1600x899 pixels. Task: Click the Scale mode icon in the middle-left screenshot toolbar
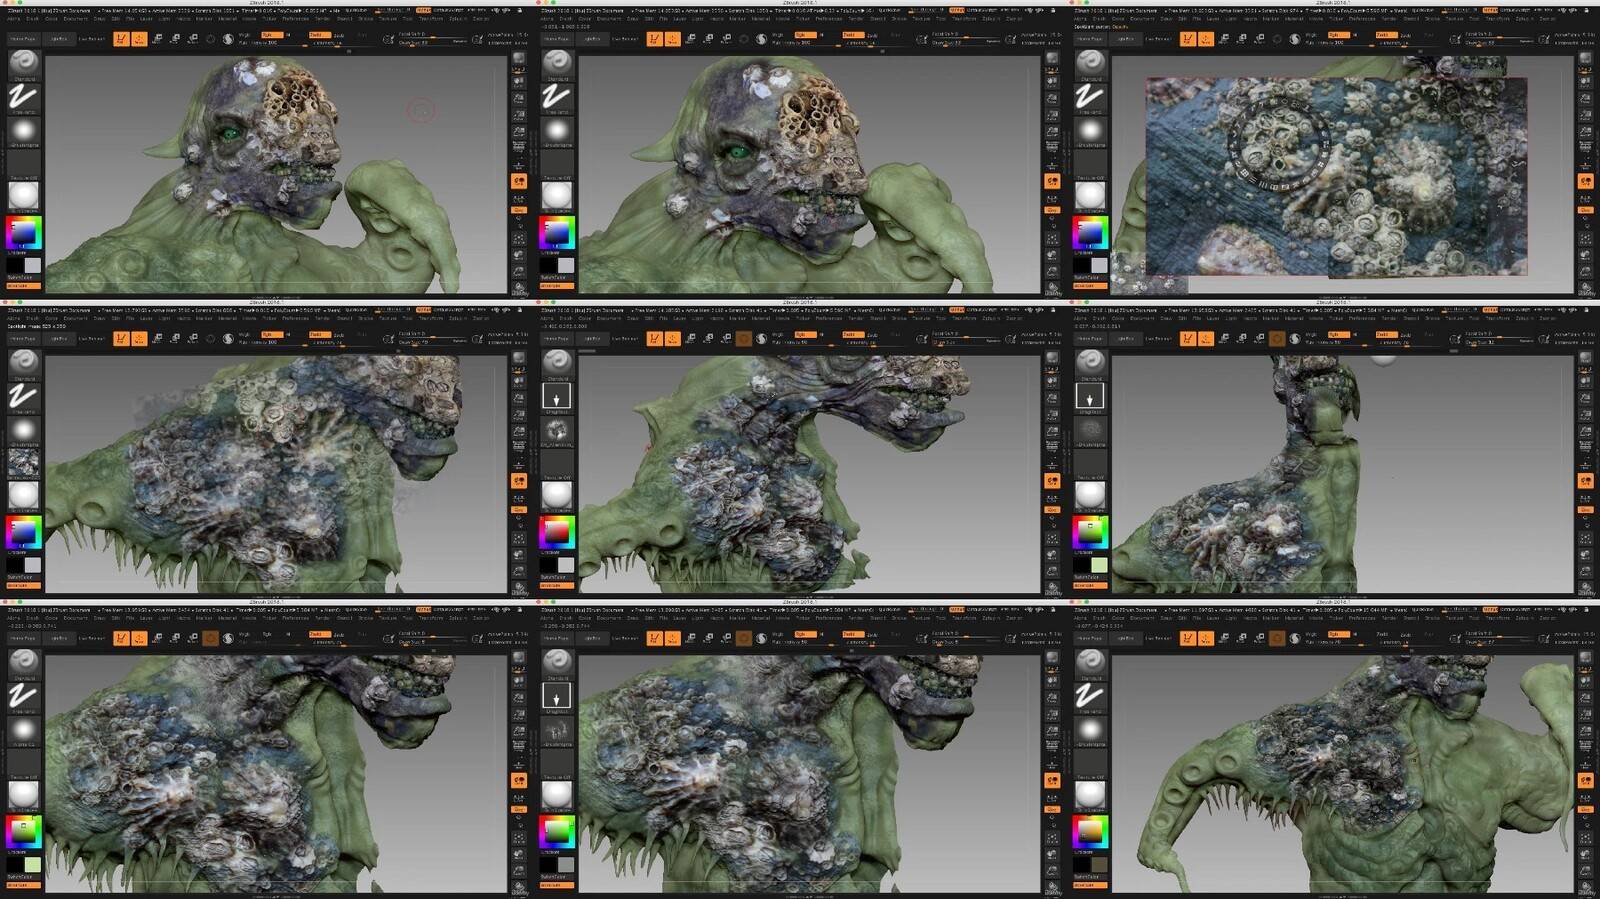click(175, 339)
